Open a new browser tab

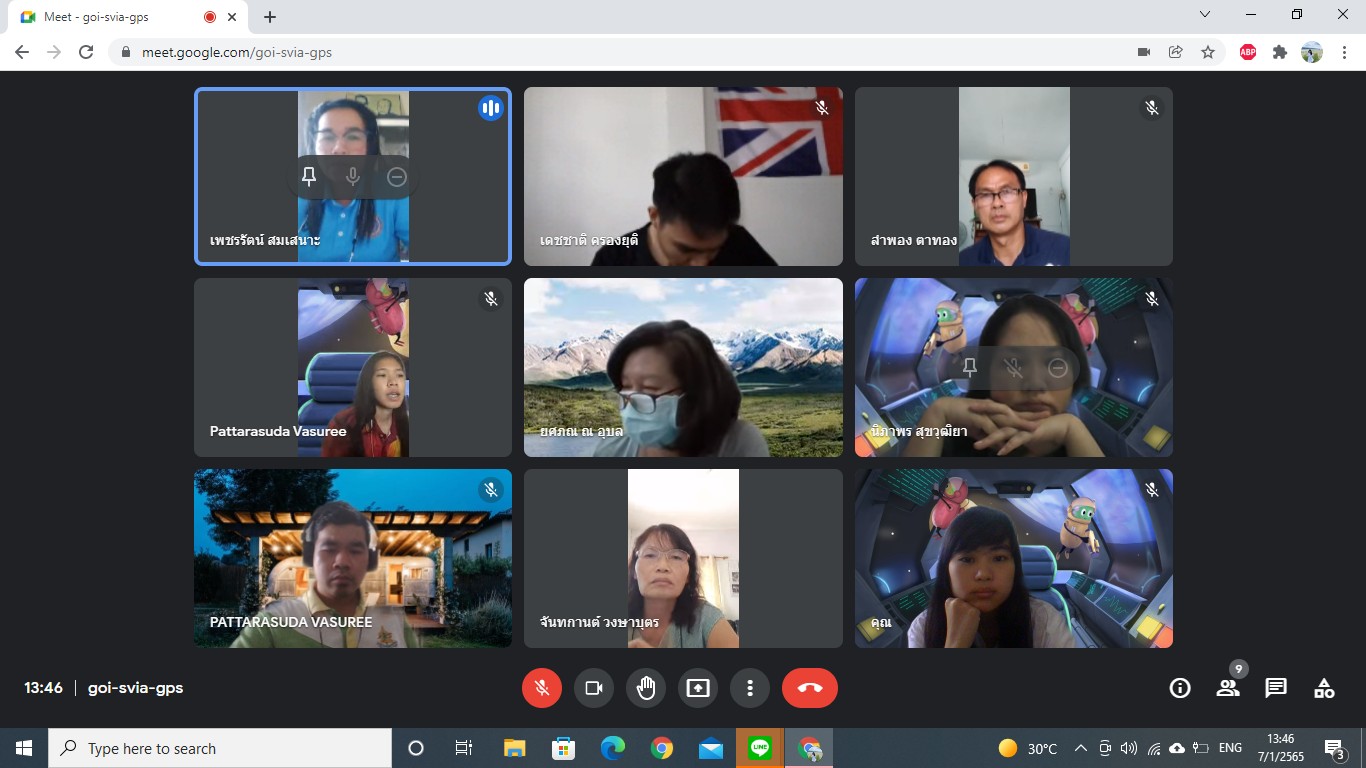[270, 17]
